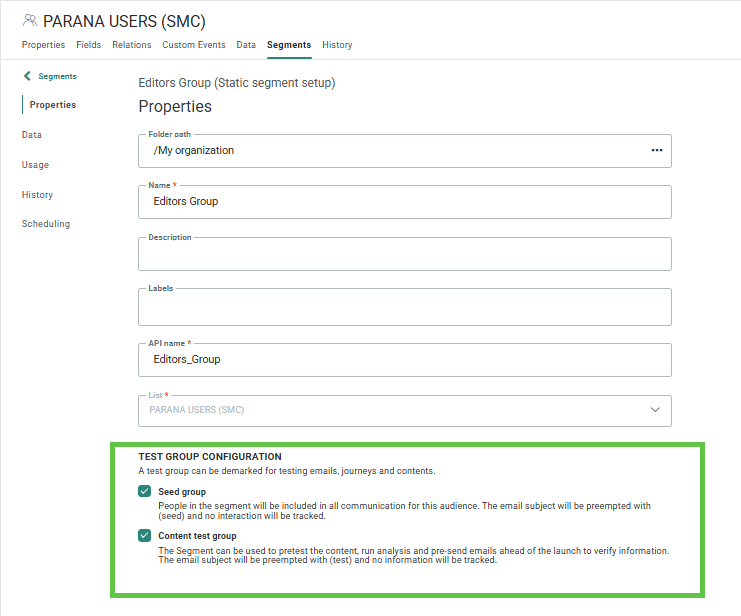This screenshot has width=741, height=616.
Task: Switch to the Data top tab
Action: [246, 45]
